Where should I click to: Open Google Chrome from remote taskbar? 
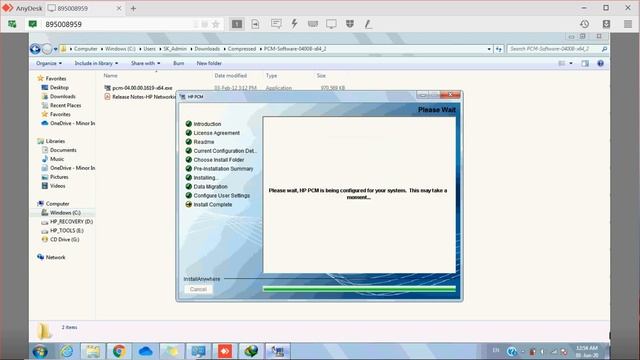pyautogui.click(x=119, y=351)
